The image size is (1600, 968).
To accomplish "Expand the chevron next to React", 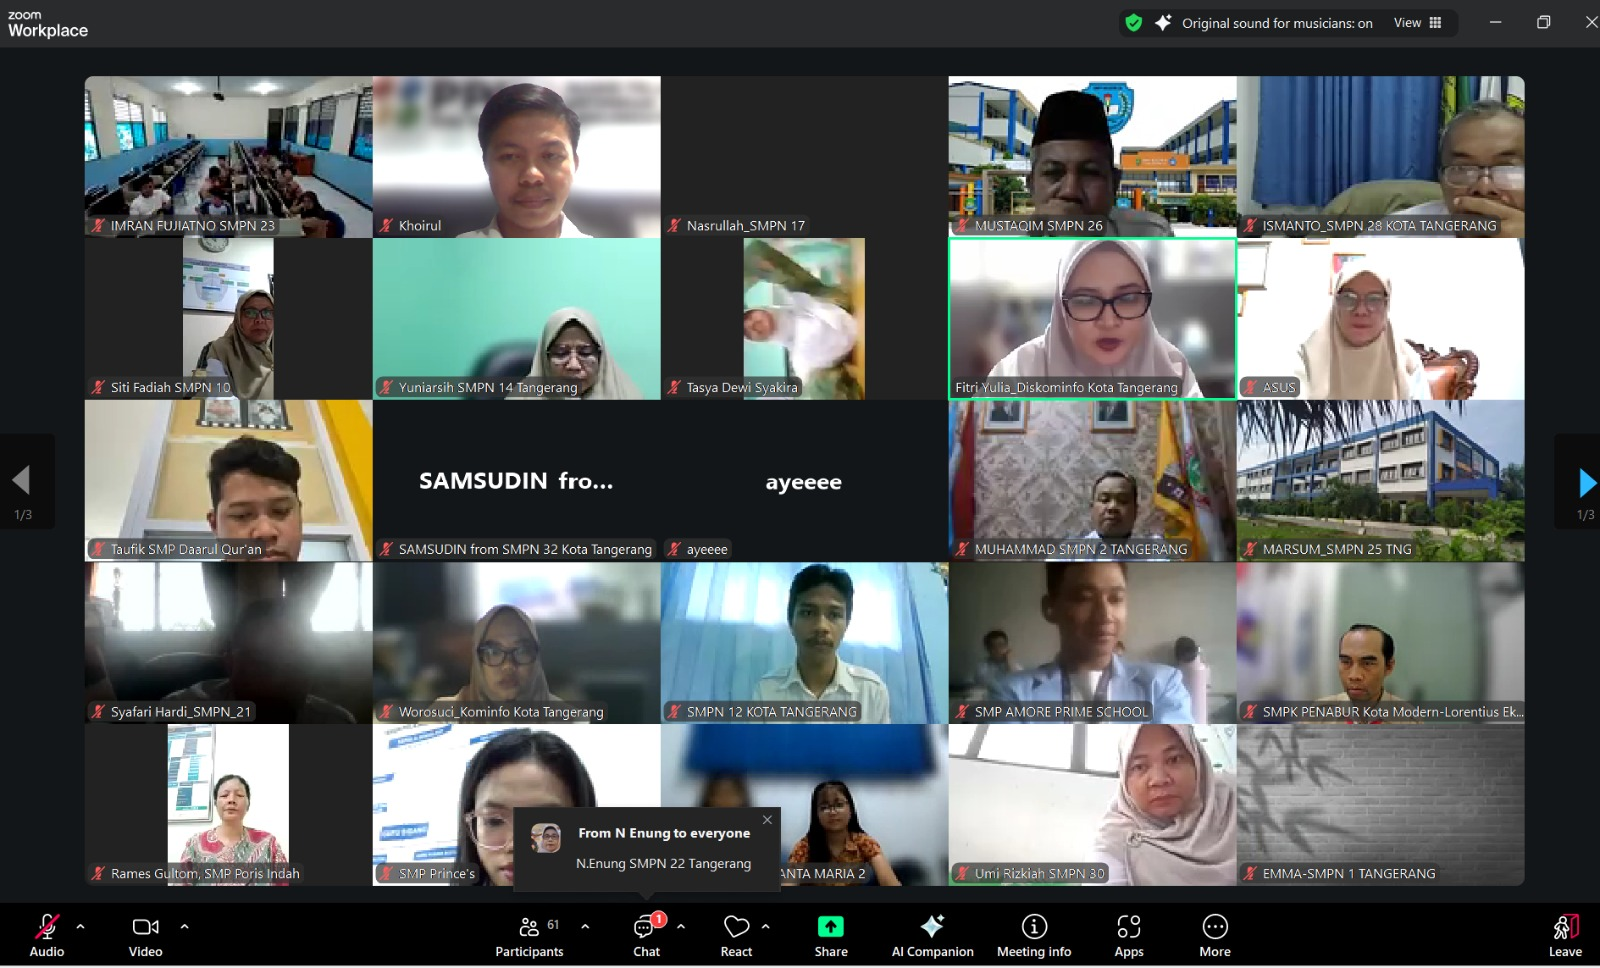I will coord(765,926).
